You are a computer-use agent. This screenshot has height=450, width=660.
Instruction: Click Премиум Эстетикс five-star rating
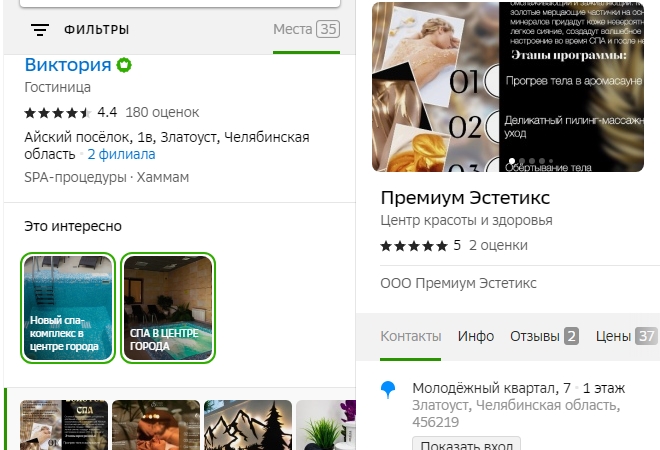[x=413, y=245]
